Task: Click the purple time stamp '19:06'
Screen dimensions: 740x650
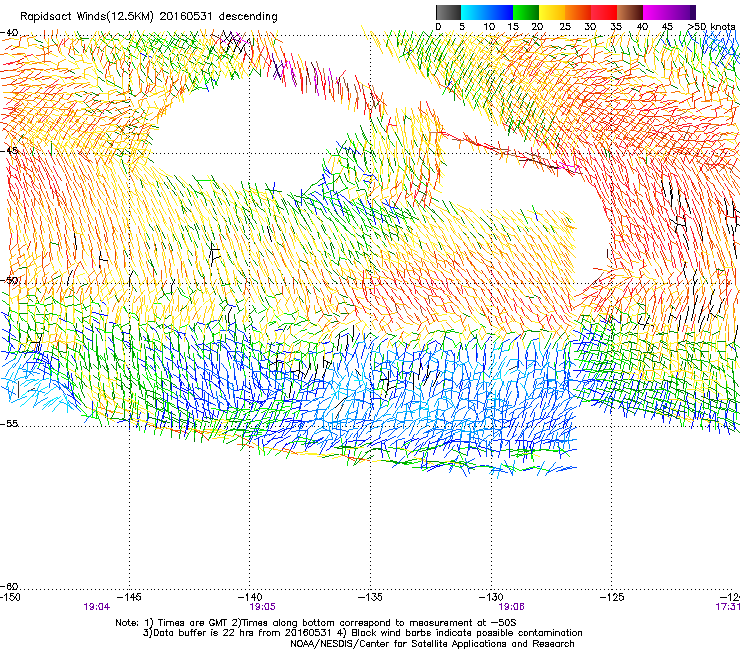Action: pyautogui.click(x=512, y=607)
